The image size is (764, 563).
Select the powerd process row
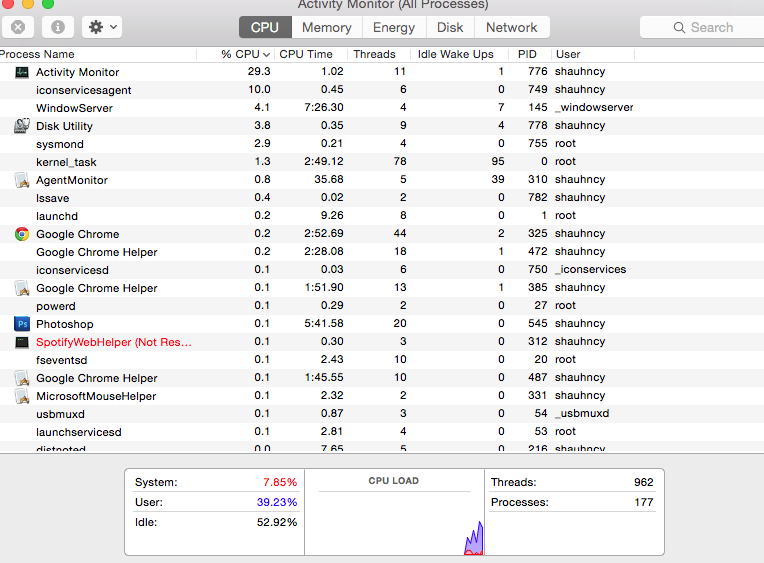click(382, 306)
